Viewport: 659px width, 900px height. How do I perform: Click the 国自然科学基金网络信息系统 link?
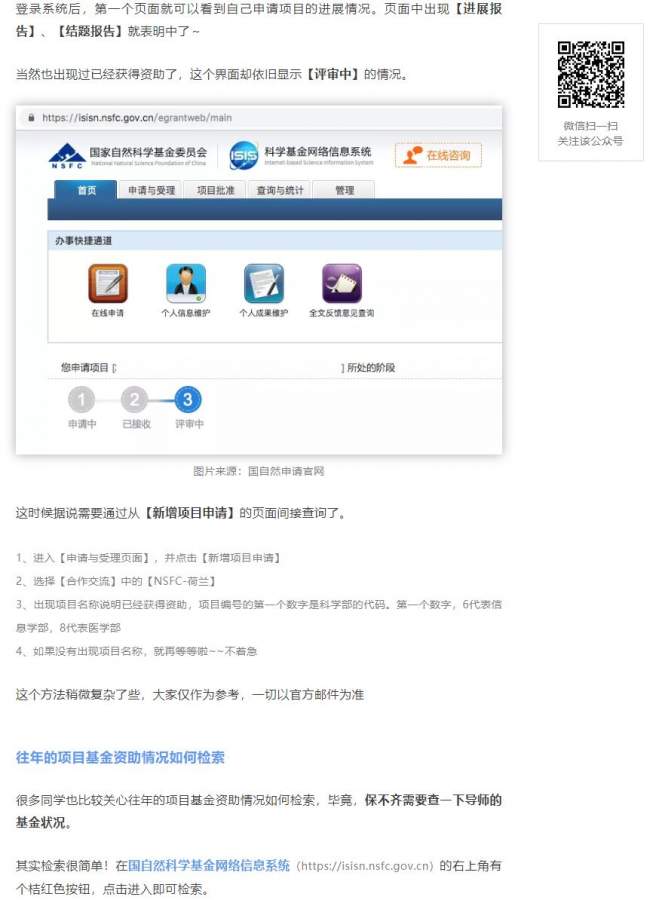point(209,865)
